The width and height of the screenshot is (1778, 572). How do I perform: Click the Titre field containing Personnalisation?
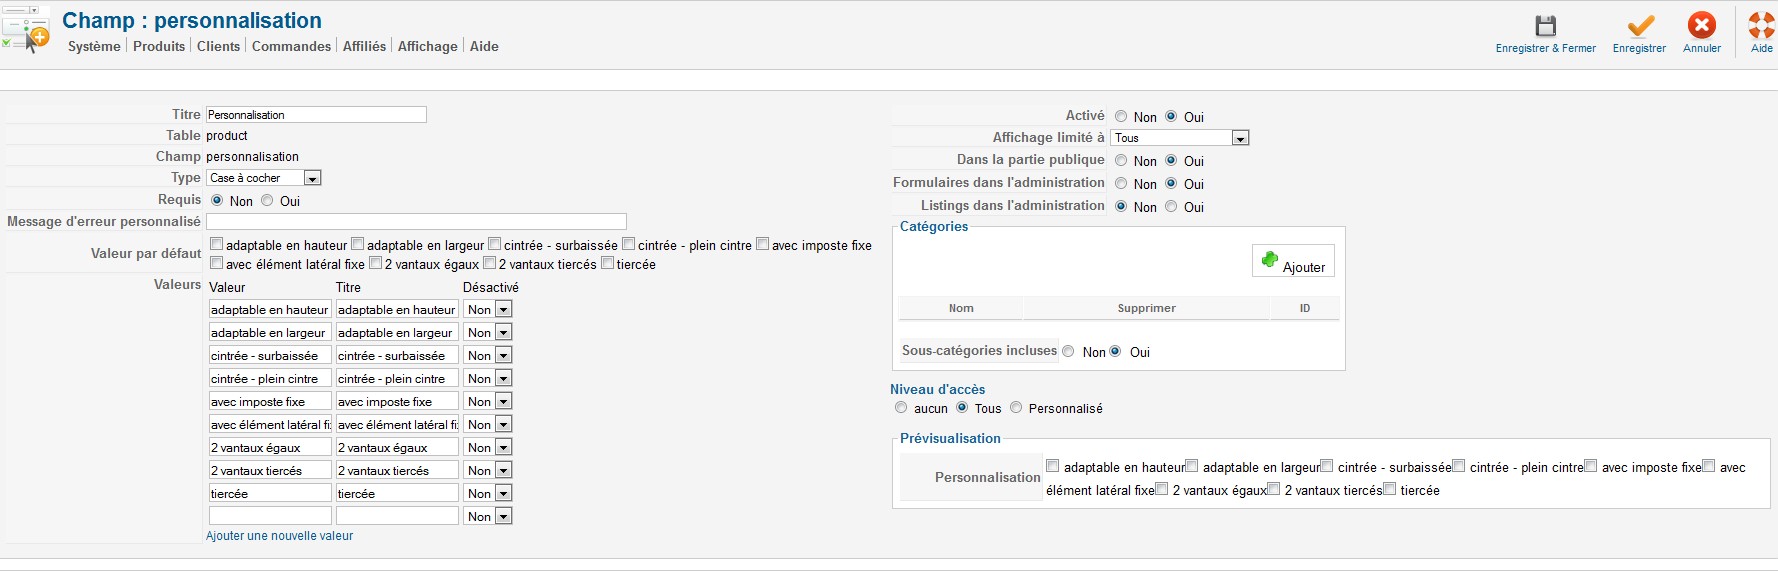316,115
